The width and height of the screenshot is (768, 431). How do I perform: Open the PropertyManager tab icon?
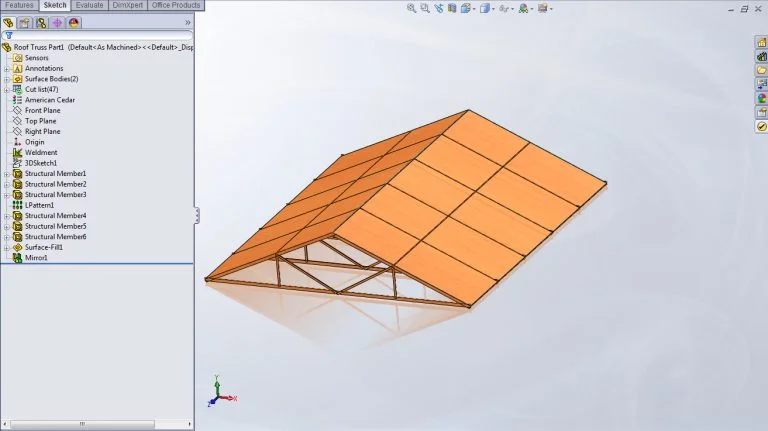pyautogui.click(x=25, y=22)
